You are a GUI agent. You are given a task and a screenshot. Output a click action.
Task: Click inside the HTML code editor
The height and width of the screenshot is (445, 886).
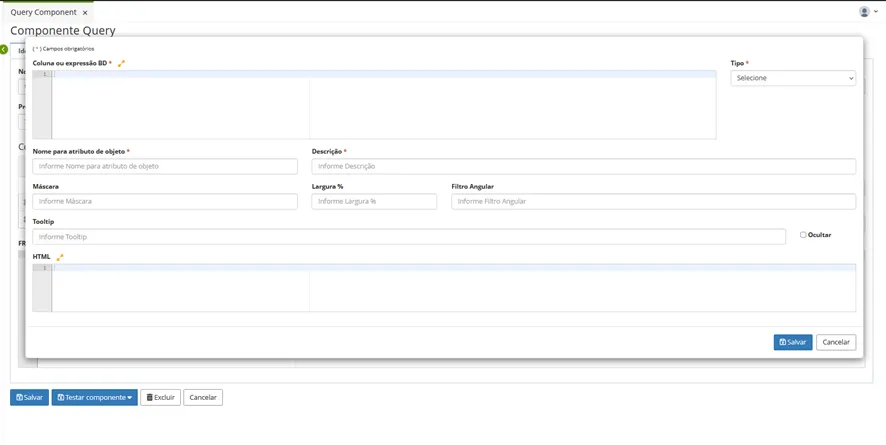pyautogui.click(x=444, y=288)
